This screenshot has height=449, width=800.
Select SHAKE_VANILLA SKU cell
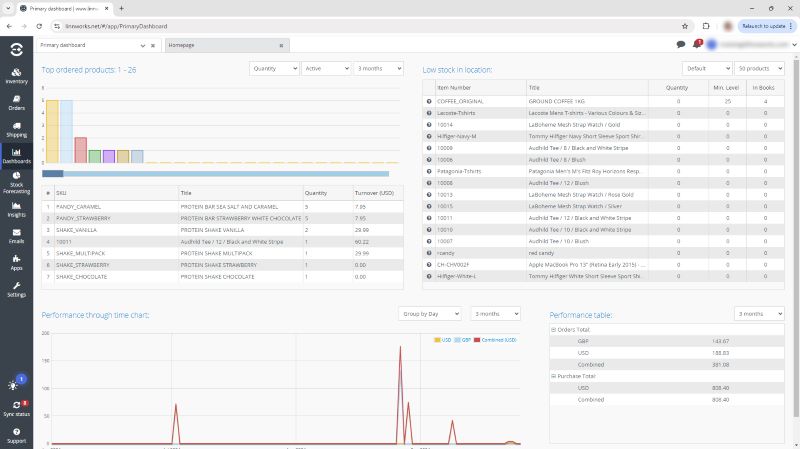tap(116, 230)
